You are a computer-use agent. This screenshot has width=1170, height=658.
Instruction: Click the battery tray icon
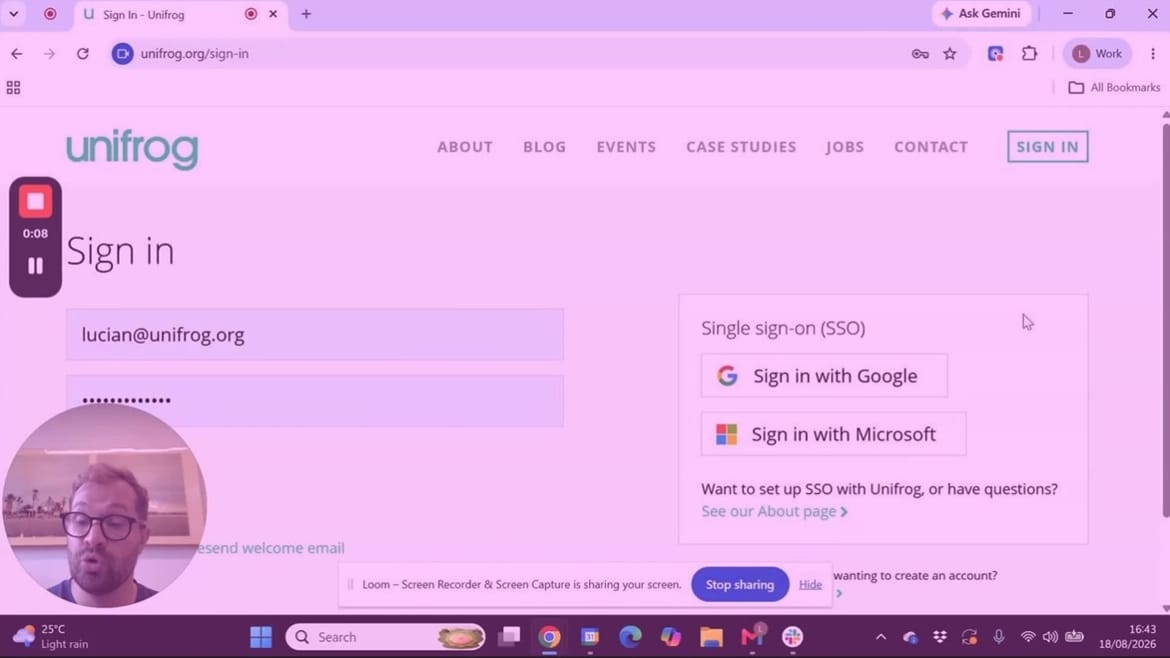(x=1074, y=637)
